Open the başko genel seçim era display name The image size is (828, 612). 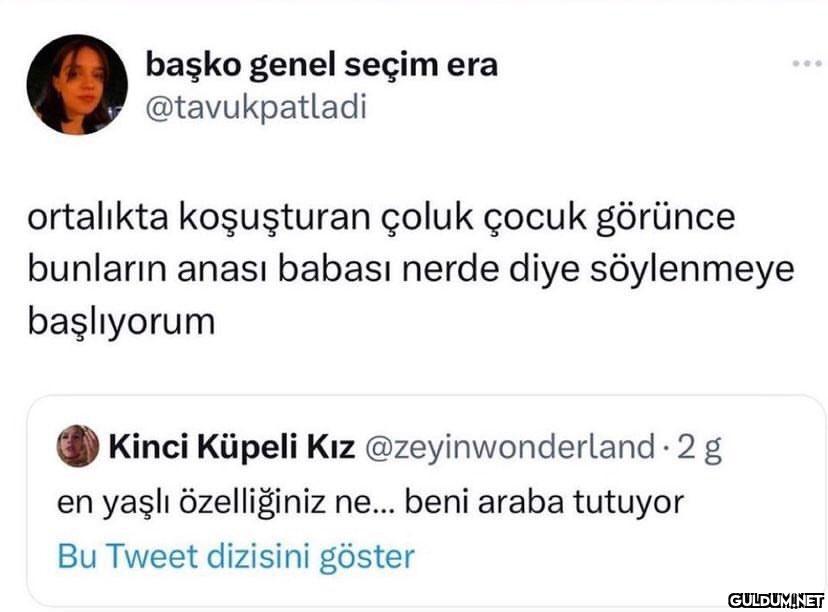pos(321,65)
